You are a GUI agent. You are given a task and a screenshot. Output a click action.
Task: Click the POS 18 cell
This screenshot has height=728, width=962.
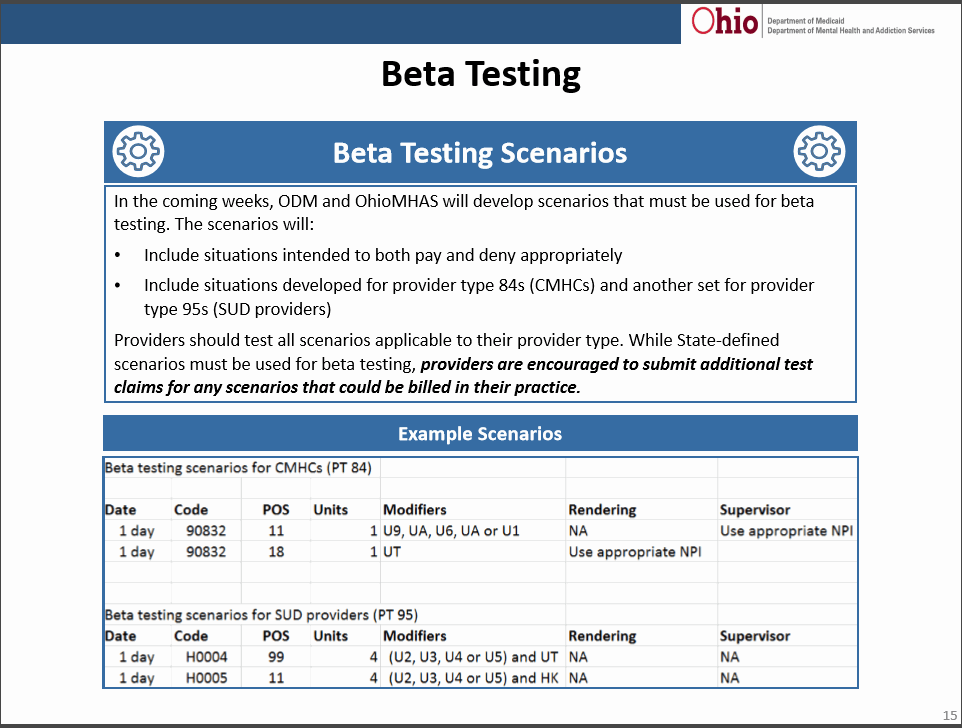tap(276, 552)
